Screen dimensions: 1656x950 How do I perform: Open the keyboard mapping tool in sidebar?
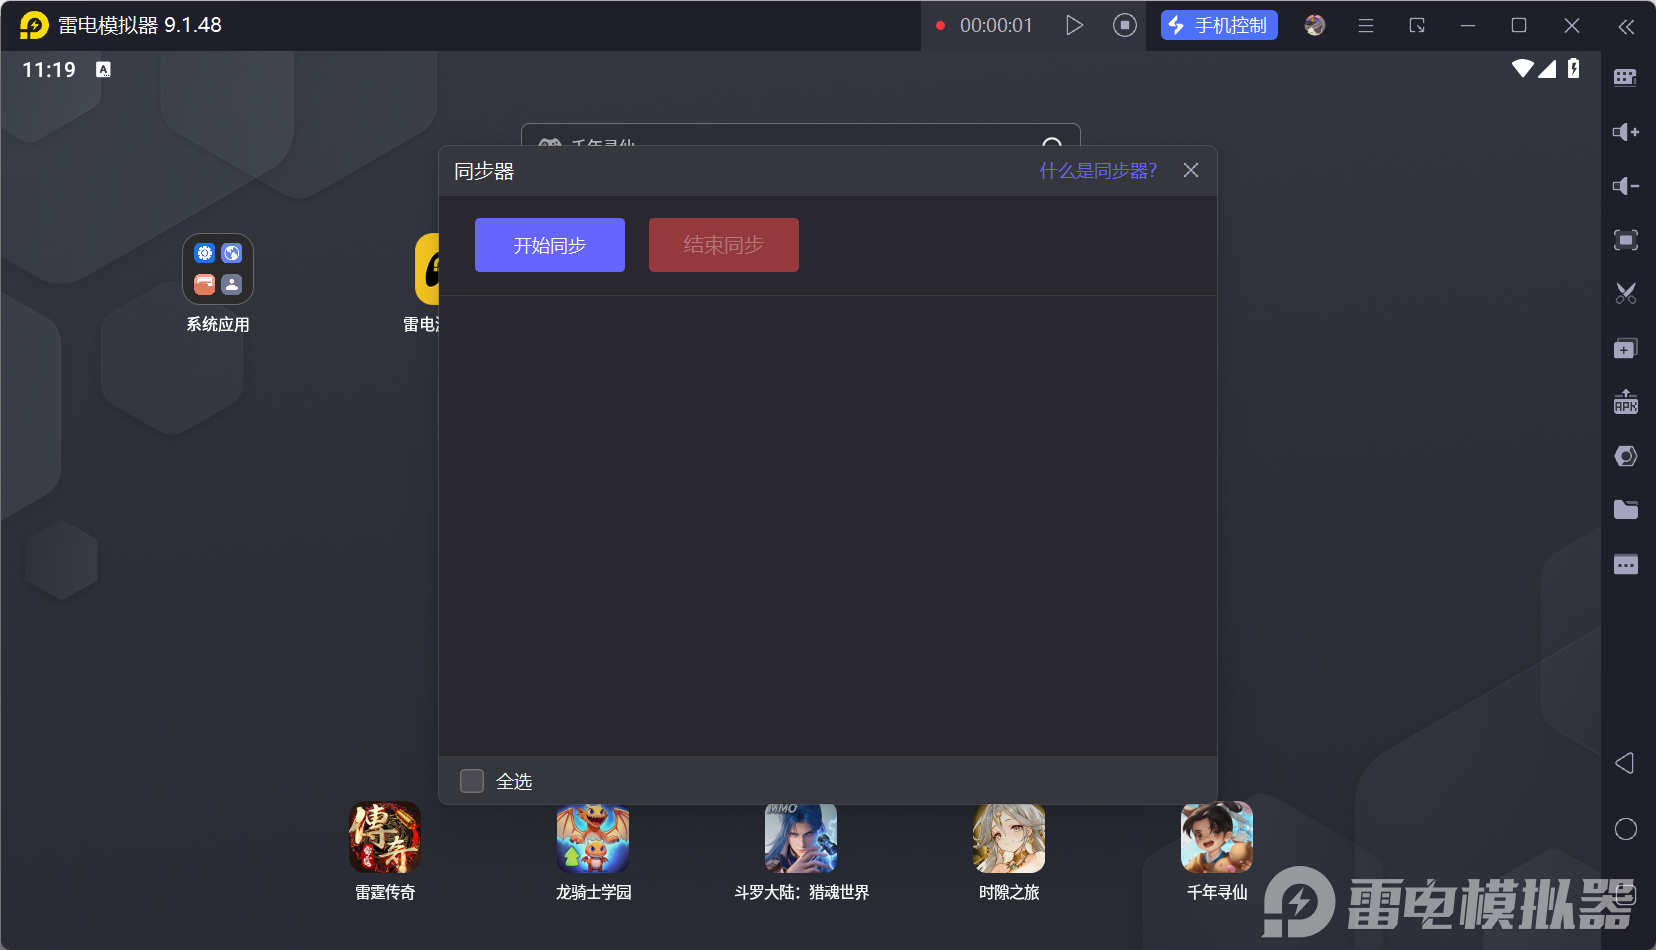pos(1626,76)
